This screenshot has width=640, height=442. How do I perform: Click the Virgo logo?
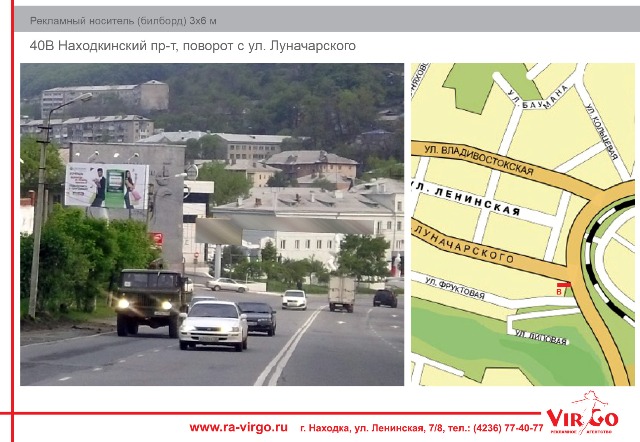581,416
